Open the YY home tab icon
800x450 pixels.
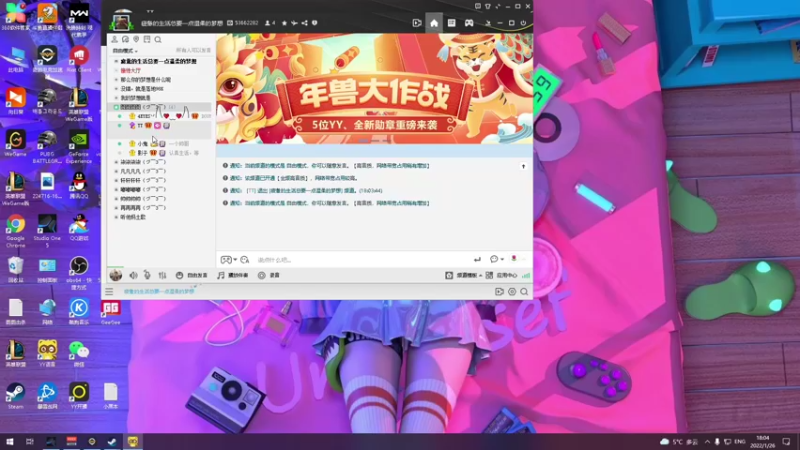[x=434, y=23]
